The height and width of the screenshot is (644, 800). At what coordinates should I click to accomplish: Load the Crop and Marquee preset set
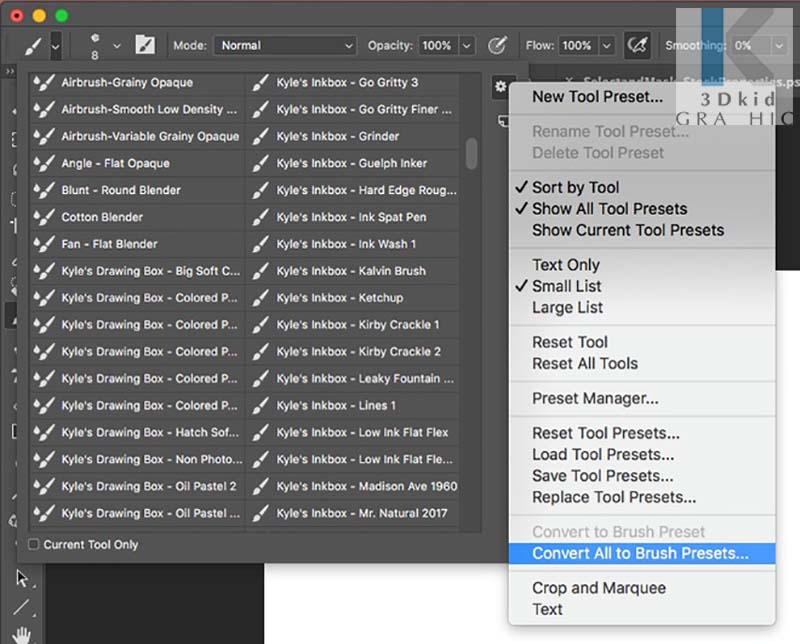pyautogui.click(x=642, y=588)
